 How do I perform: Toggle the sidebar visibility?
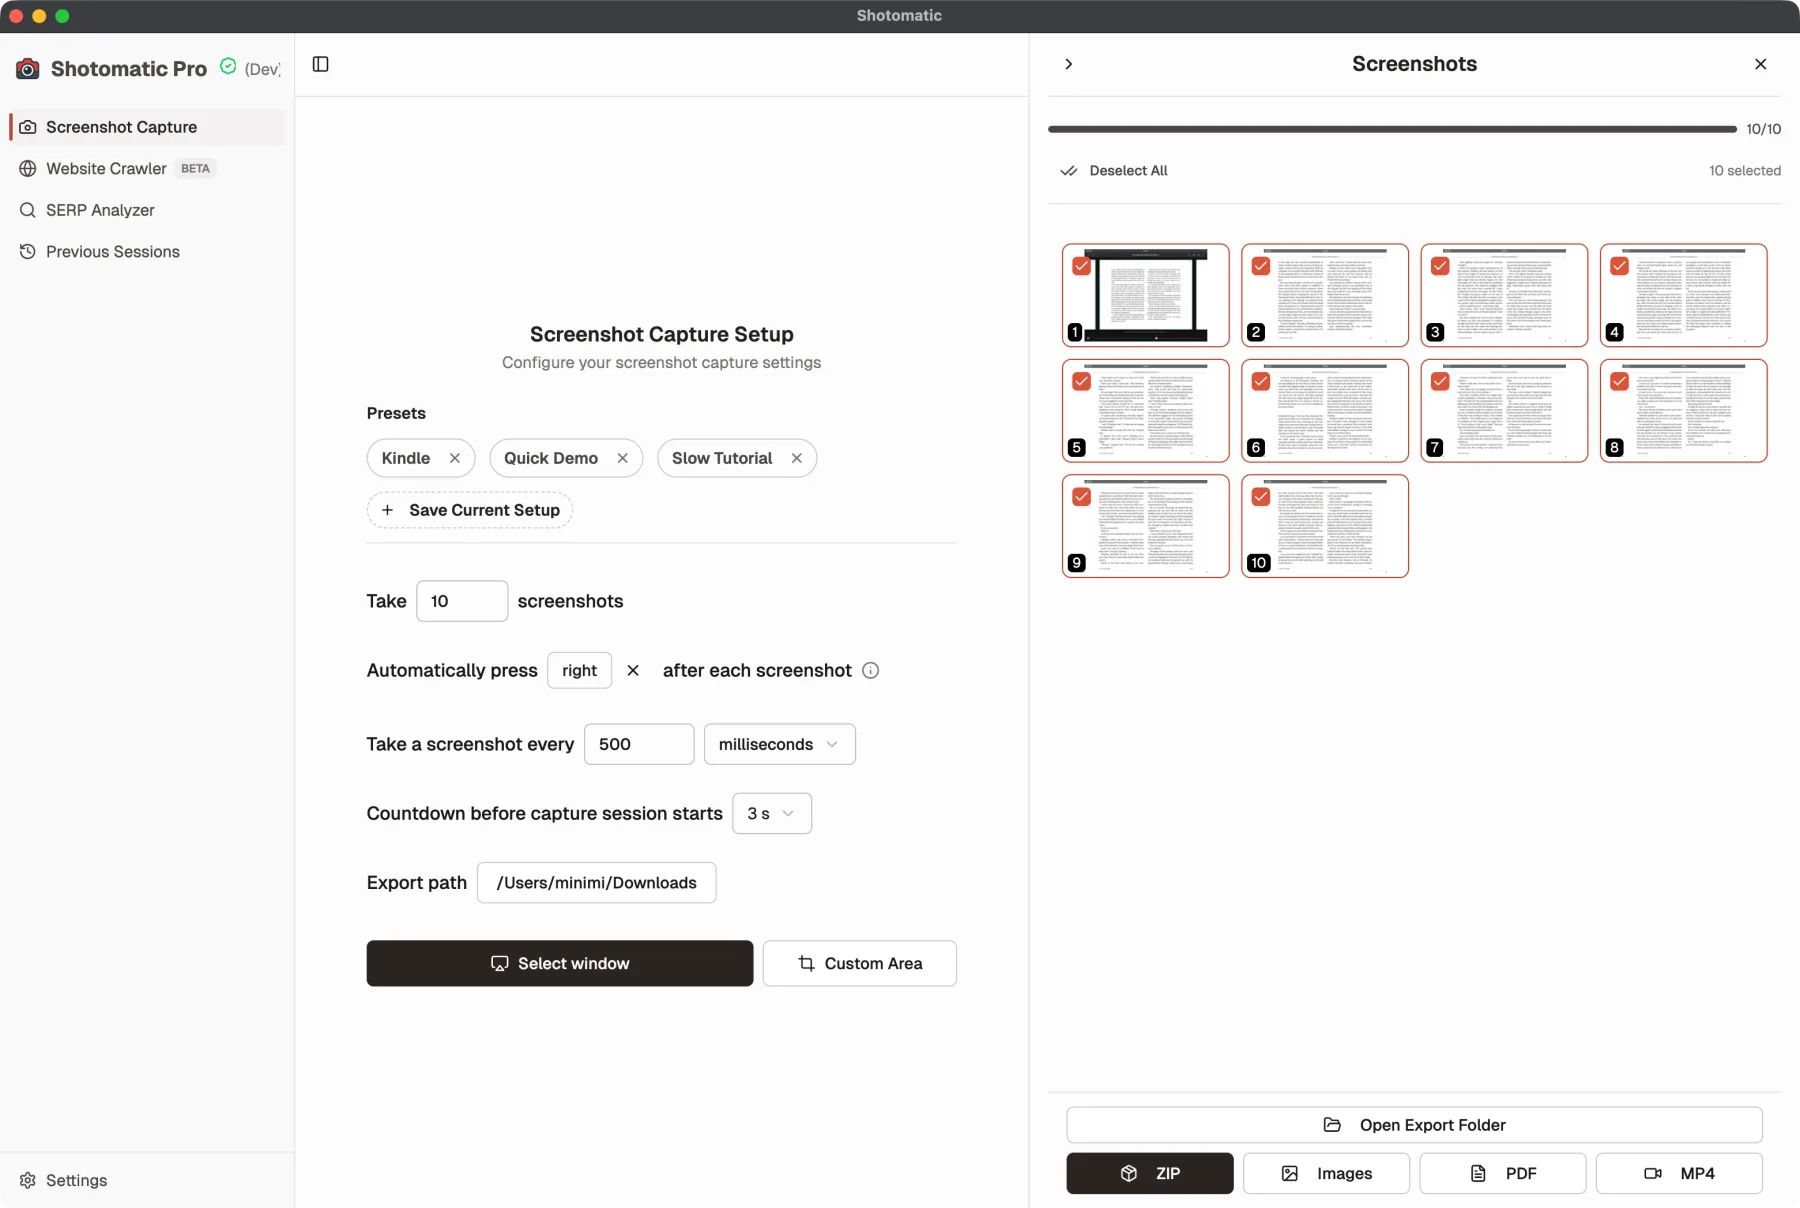(x=320, y=63)
